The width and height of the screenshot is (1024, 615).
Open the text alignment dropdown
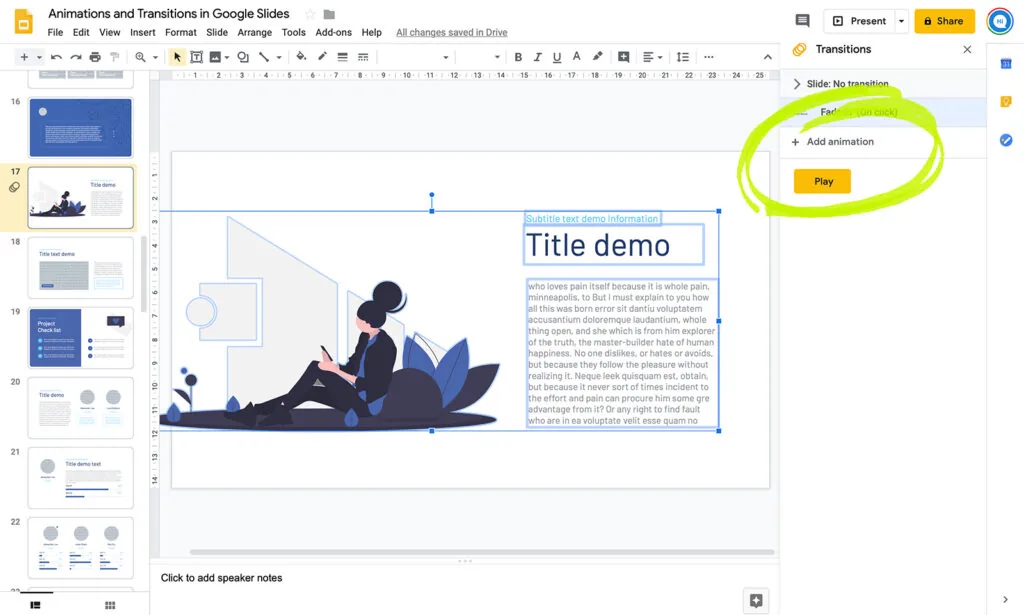(652, 57)
